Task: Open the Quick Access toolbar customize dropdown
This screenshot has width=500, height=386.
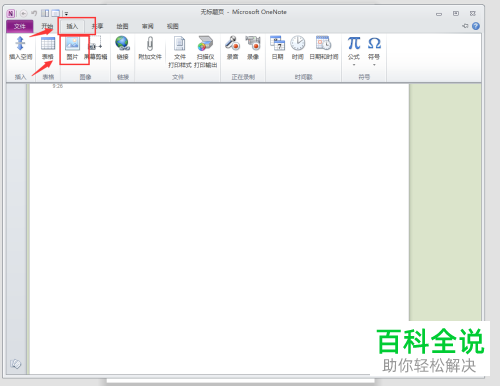Action: coord(66,14)
